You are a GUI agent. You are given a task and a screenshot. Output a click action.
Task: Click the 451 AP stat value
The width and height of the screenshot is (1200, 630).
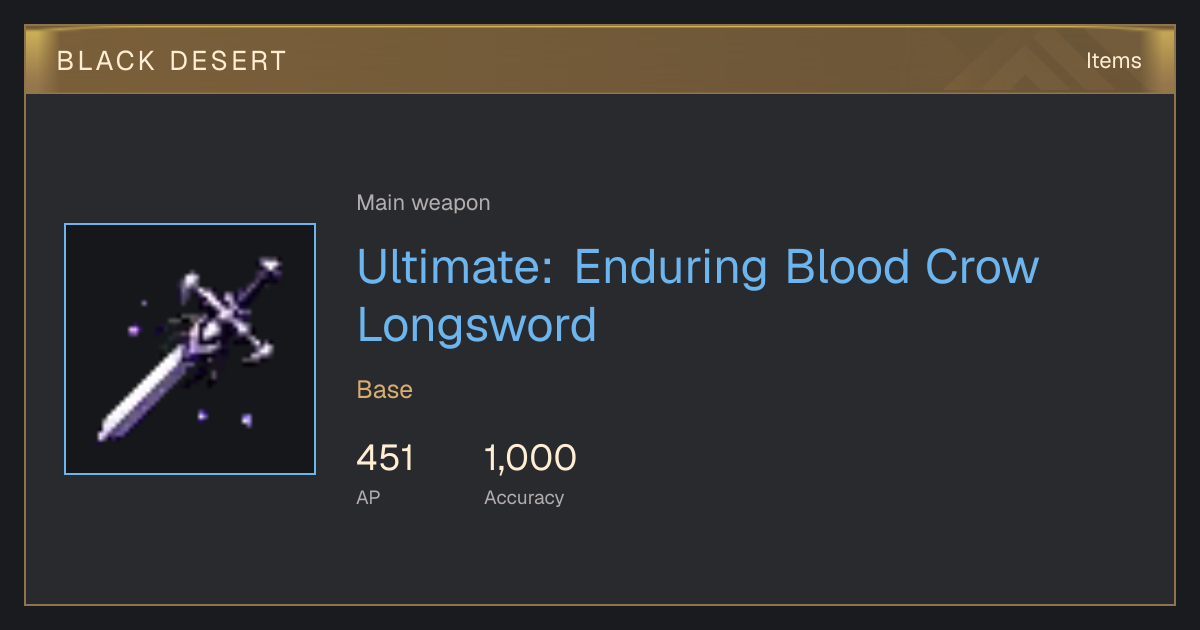click(x=385, y=458)
